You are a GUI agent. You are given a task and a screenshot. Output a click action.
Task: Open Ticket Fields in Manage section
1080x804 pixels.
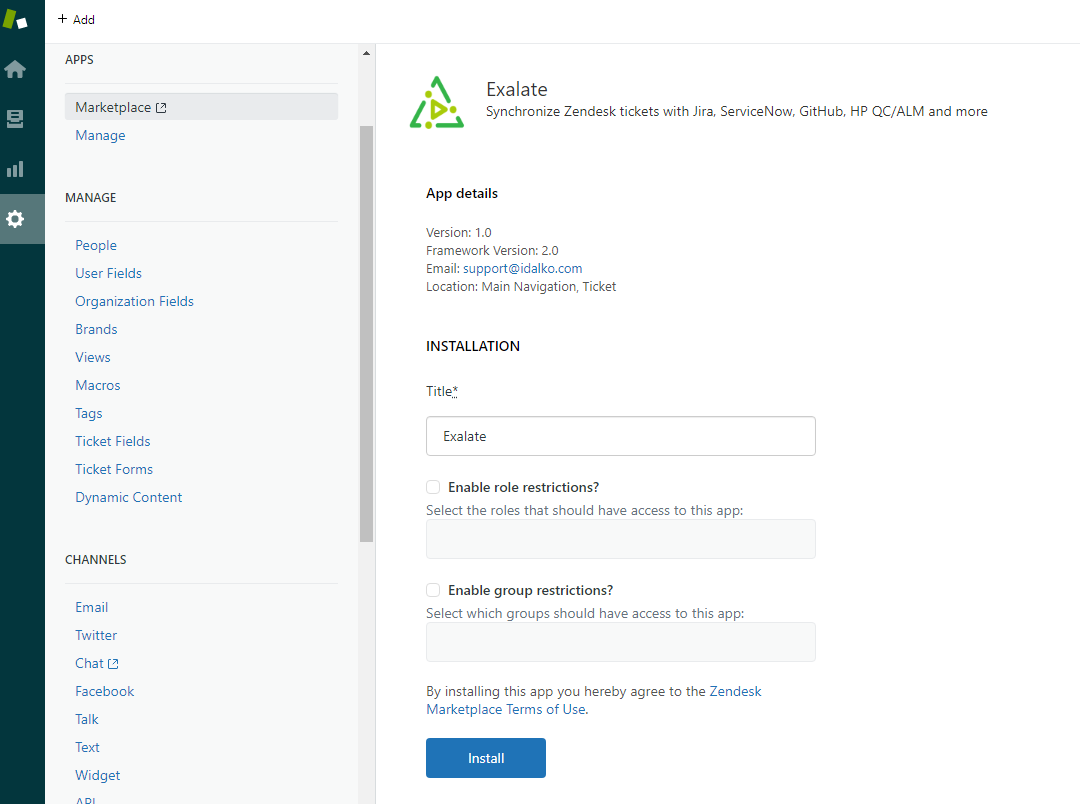pos(113,441)
